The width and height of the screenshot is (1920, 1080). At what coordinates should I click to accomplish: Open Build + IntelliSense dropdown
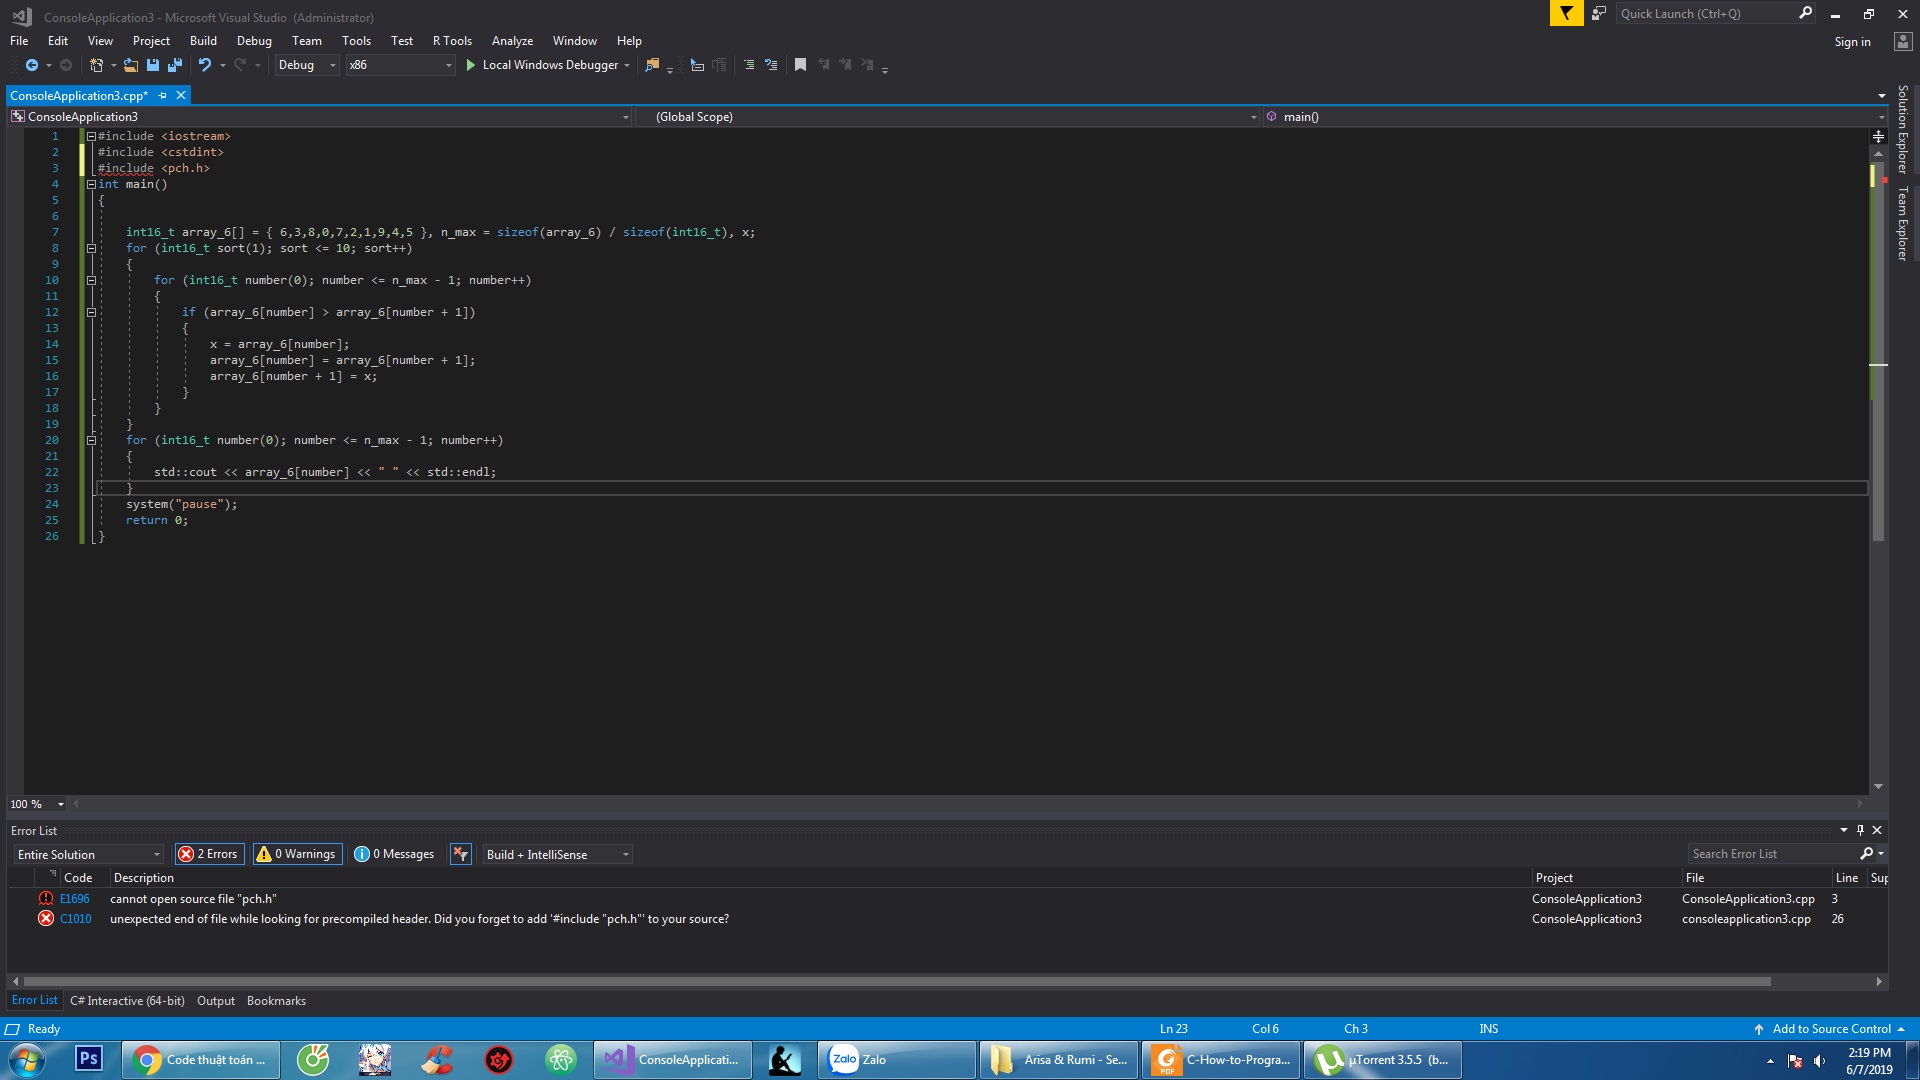557,854
